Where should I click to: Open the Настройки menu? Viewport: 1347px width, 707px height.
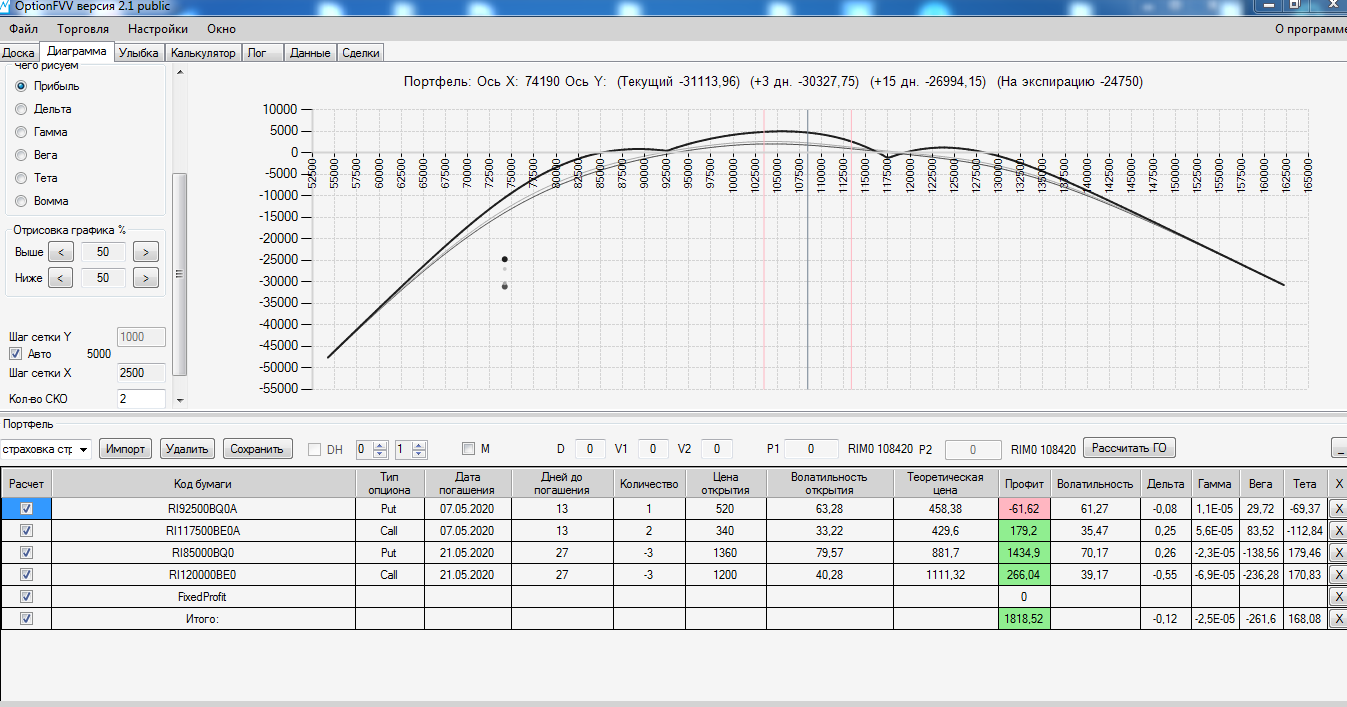[x=158, y=29]
